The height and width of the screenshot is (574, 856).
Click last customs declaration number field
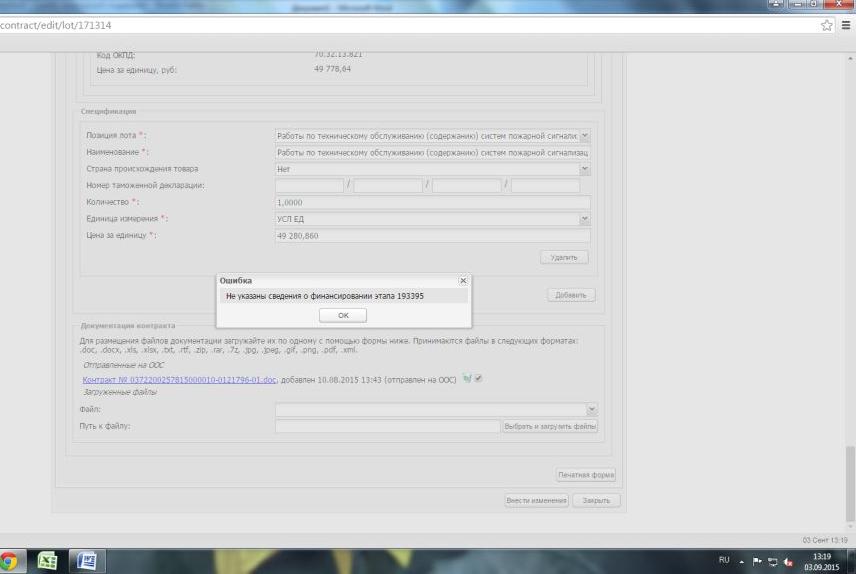(545, 186)
